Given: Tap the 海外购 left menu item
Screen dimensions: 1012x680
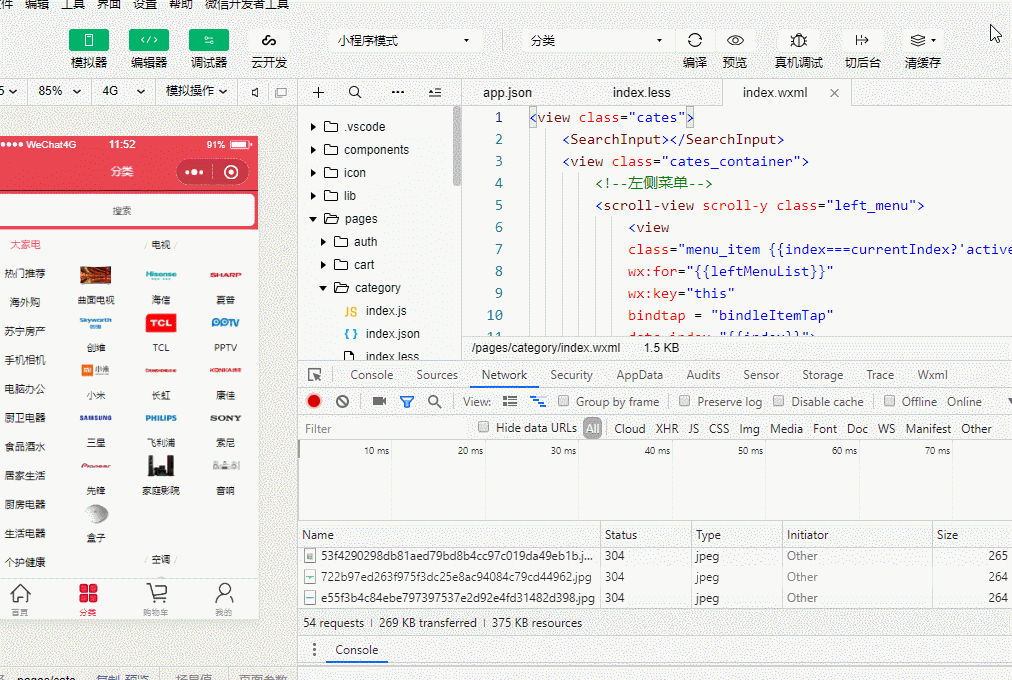Looking at the screenshot, I should coord(25,302).
